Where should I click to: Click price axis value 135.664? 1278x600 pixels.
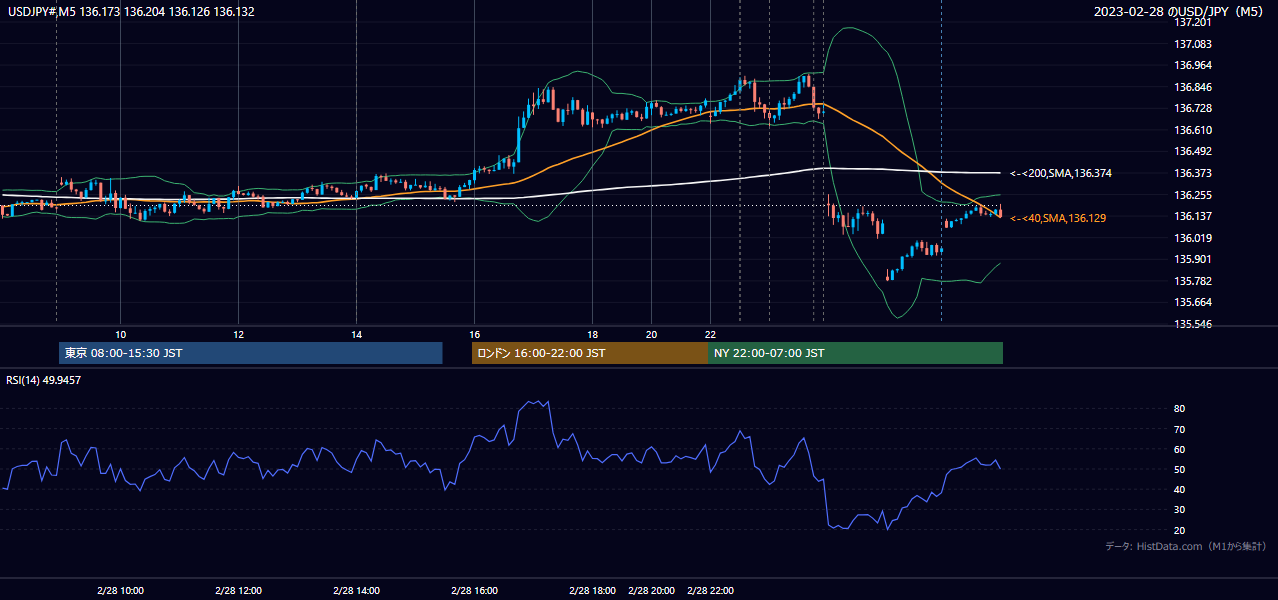point(1193,303)
